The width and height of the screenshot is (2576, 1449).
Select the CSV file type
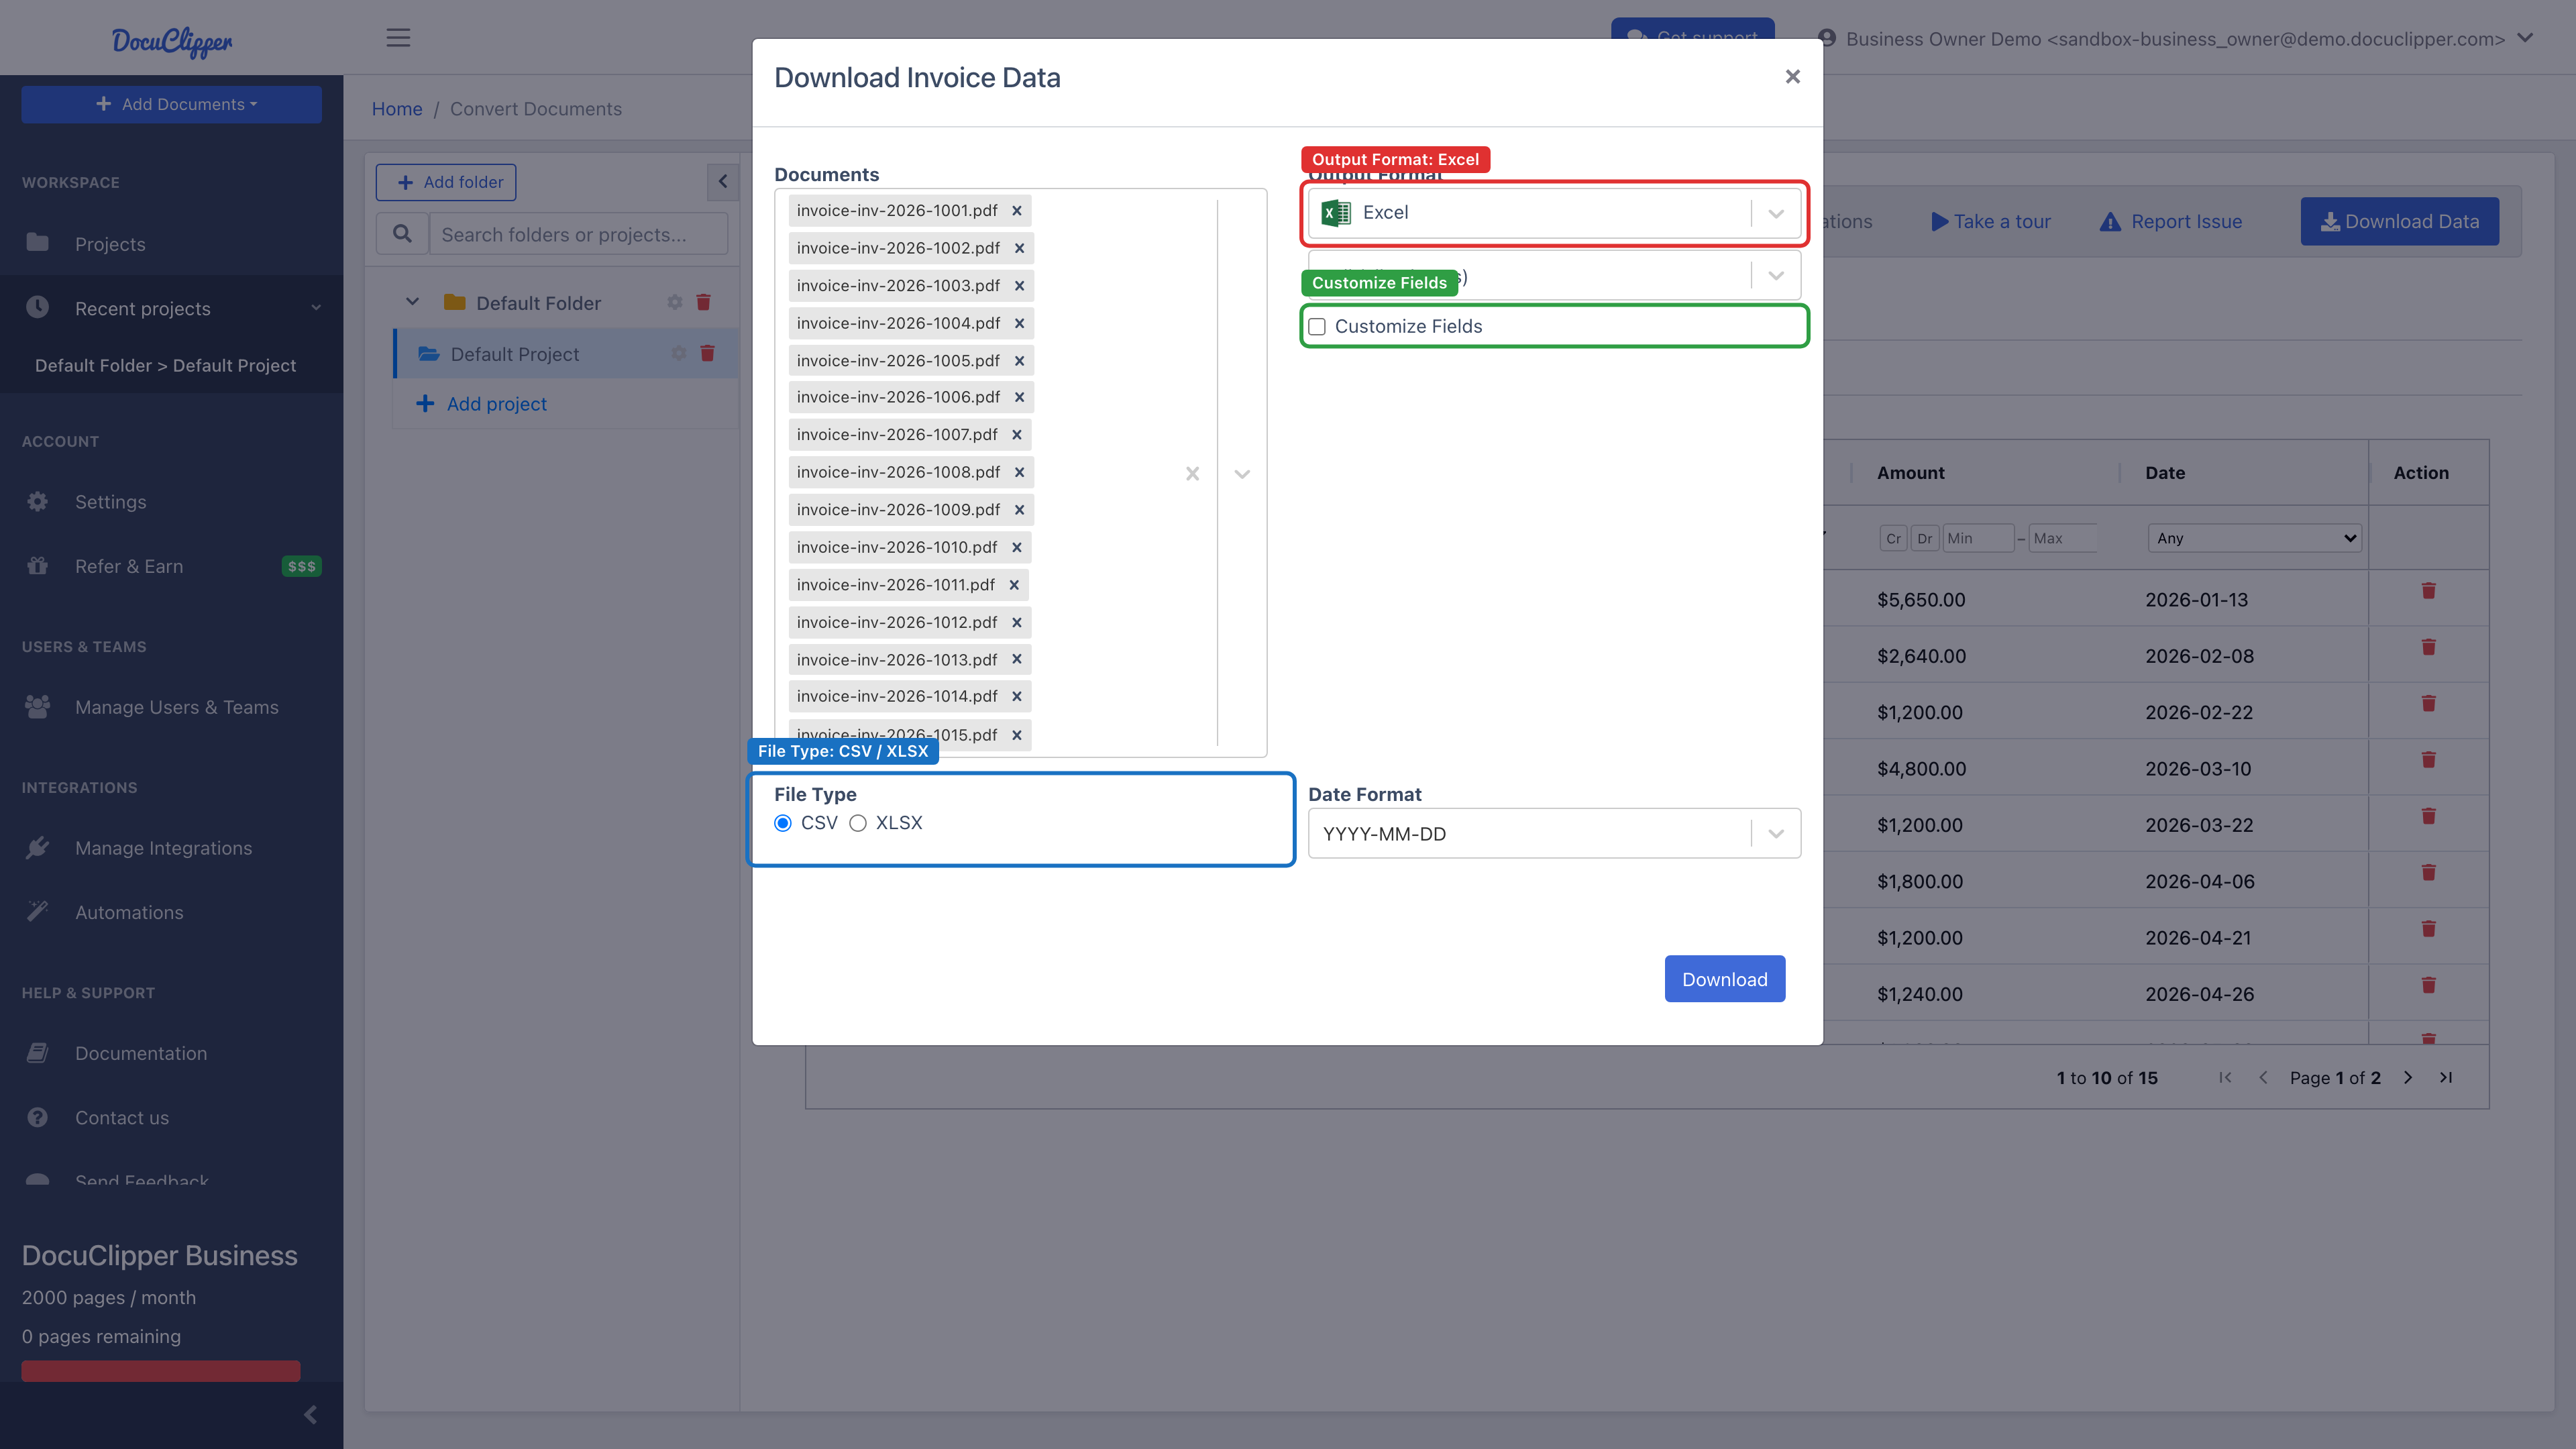pyautogui.click(x=783, y=823)
